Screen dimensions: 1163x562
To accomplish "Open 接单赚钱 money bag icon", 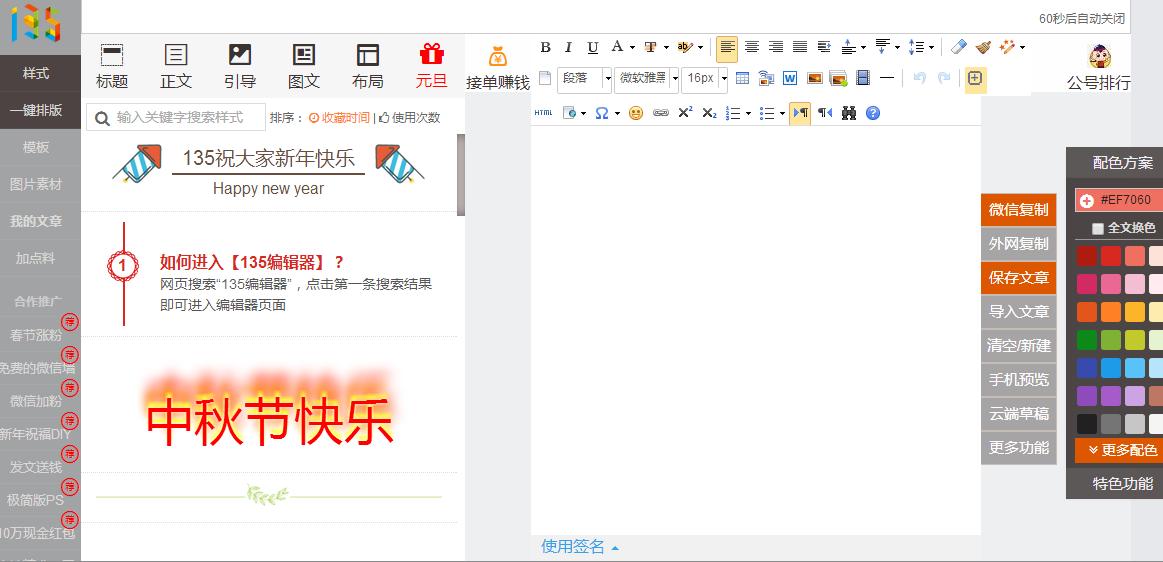I will 498,57.
